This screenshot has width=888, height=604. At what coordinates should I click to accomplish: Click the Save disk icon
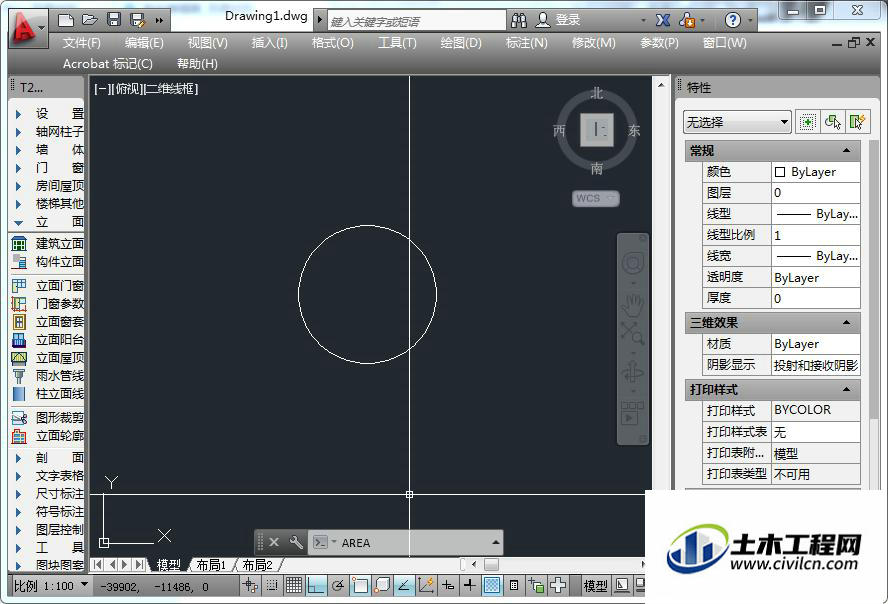click(x=114, y=20)
